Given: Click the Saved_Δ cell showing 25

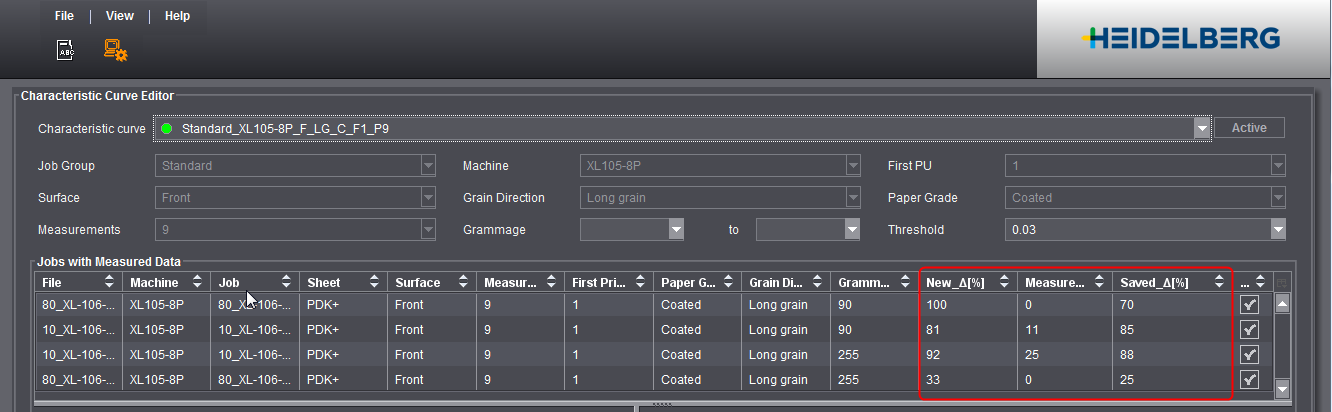Looking at the screenshot, I should 1172,380.
